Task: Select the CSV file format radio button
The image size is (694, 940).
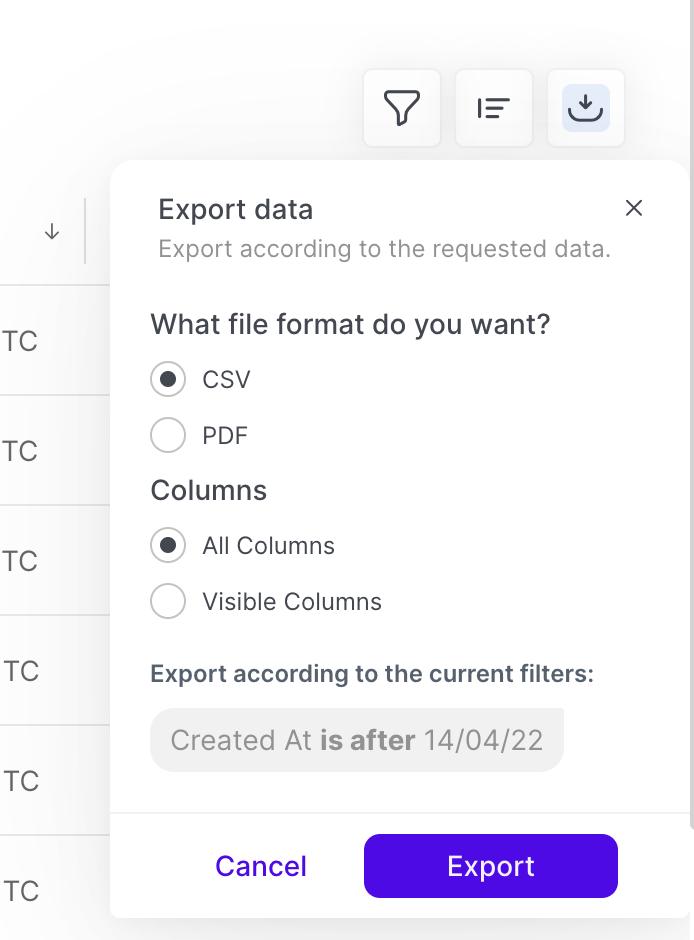Action: click(x=168, y=379)
